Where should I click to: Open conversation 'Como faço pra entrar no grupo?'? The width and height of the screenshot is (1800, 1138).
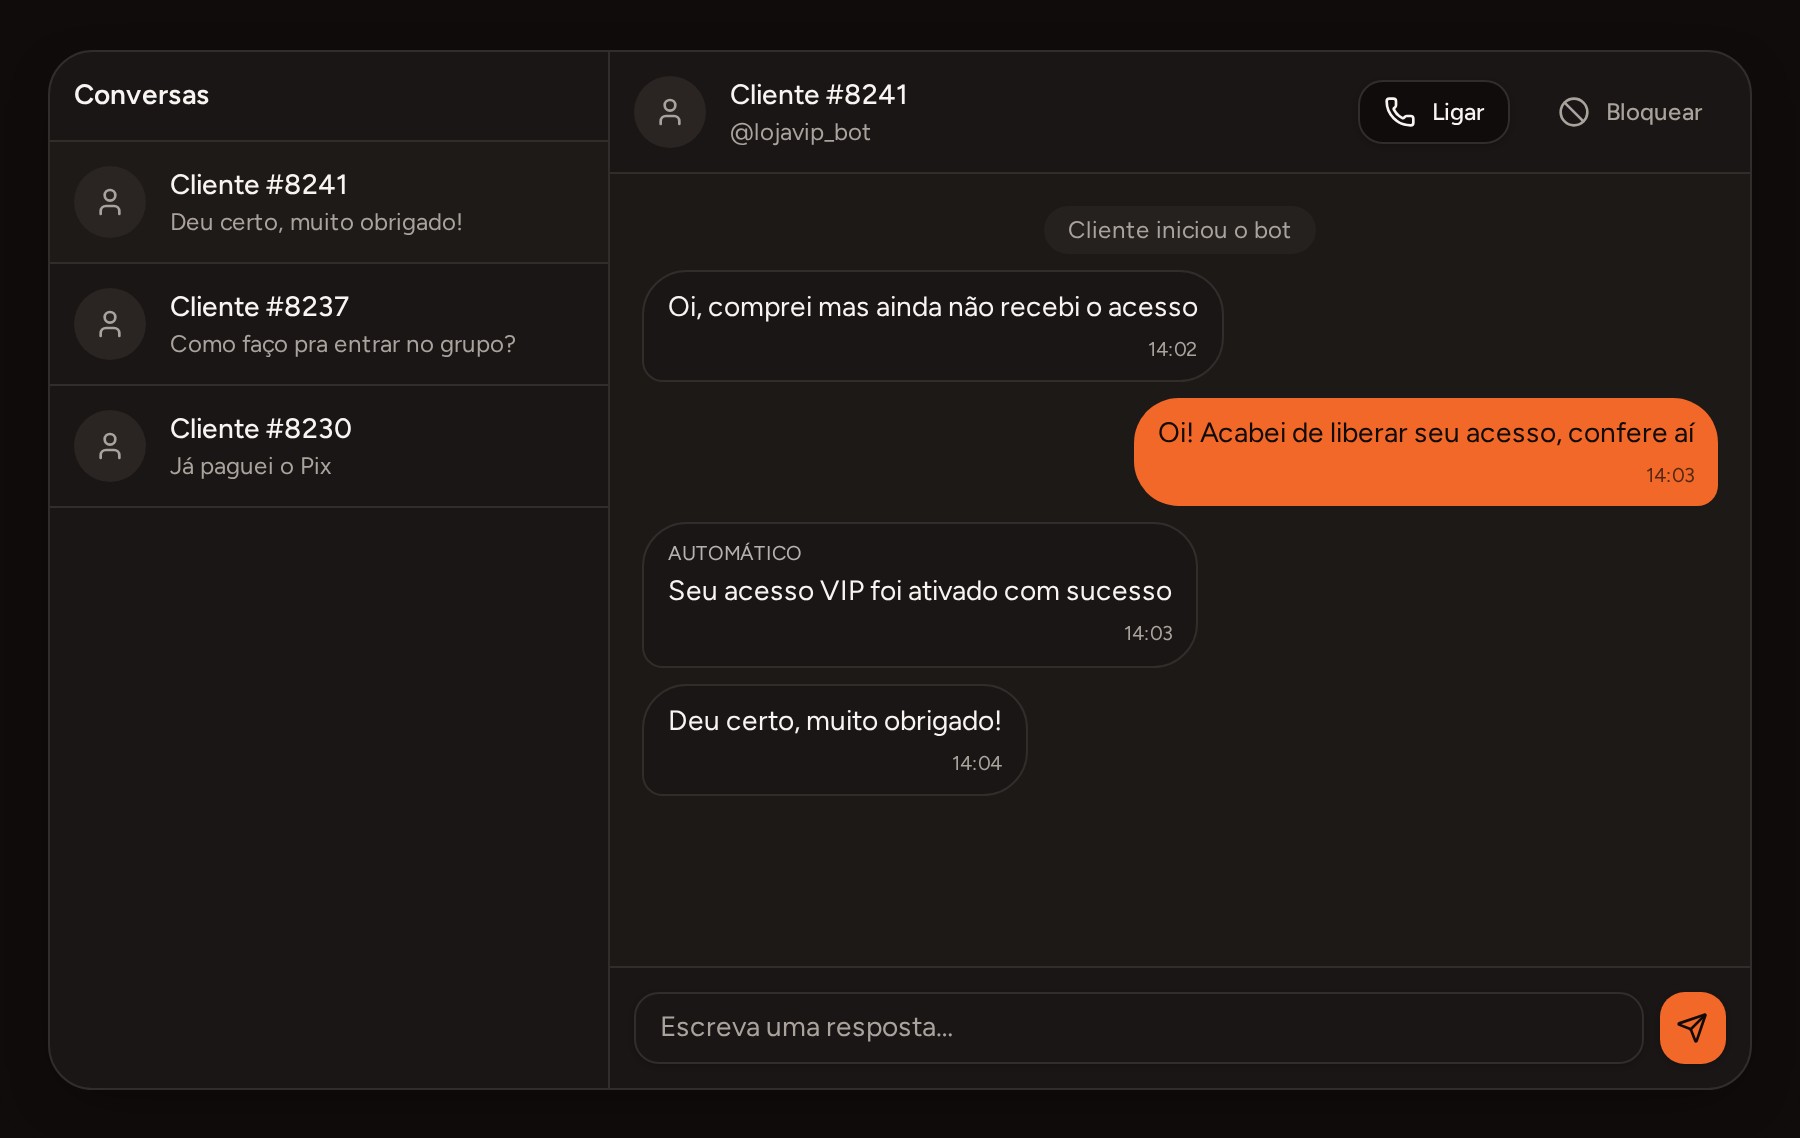tap(329, 324)
